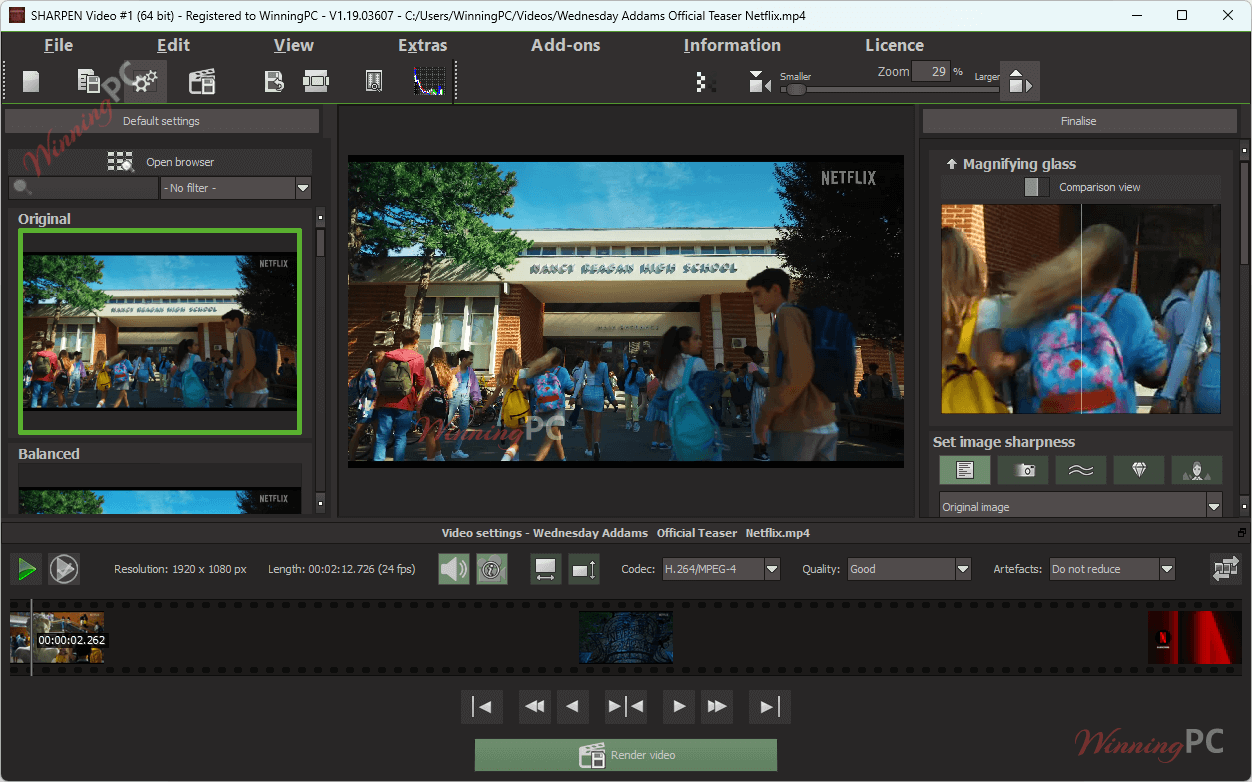Click the fast rewind button
The width and height of the screenshot is (1252, 782).
(x=535, y=707)
